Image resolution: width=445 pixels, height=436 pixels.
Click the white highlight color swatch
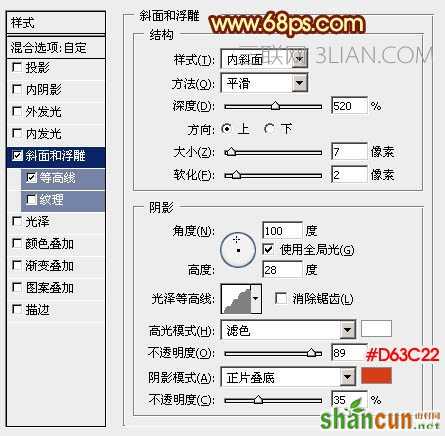tap(376, 329)
